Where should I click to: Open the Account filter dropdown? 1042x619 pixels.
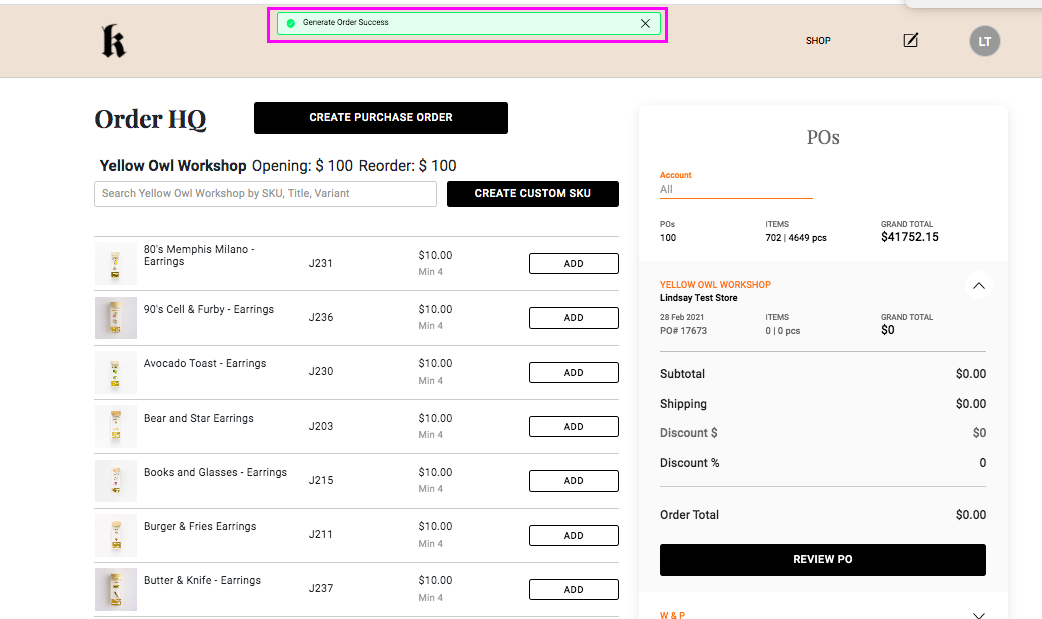[735, 189]
